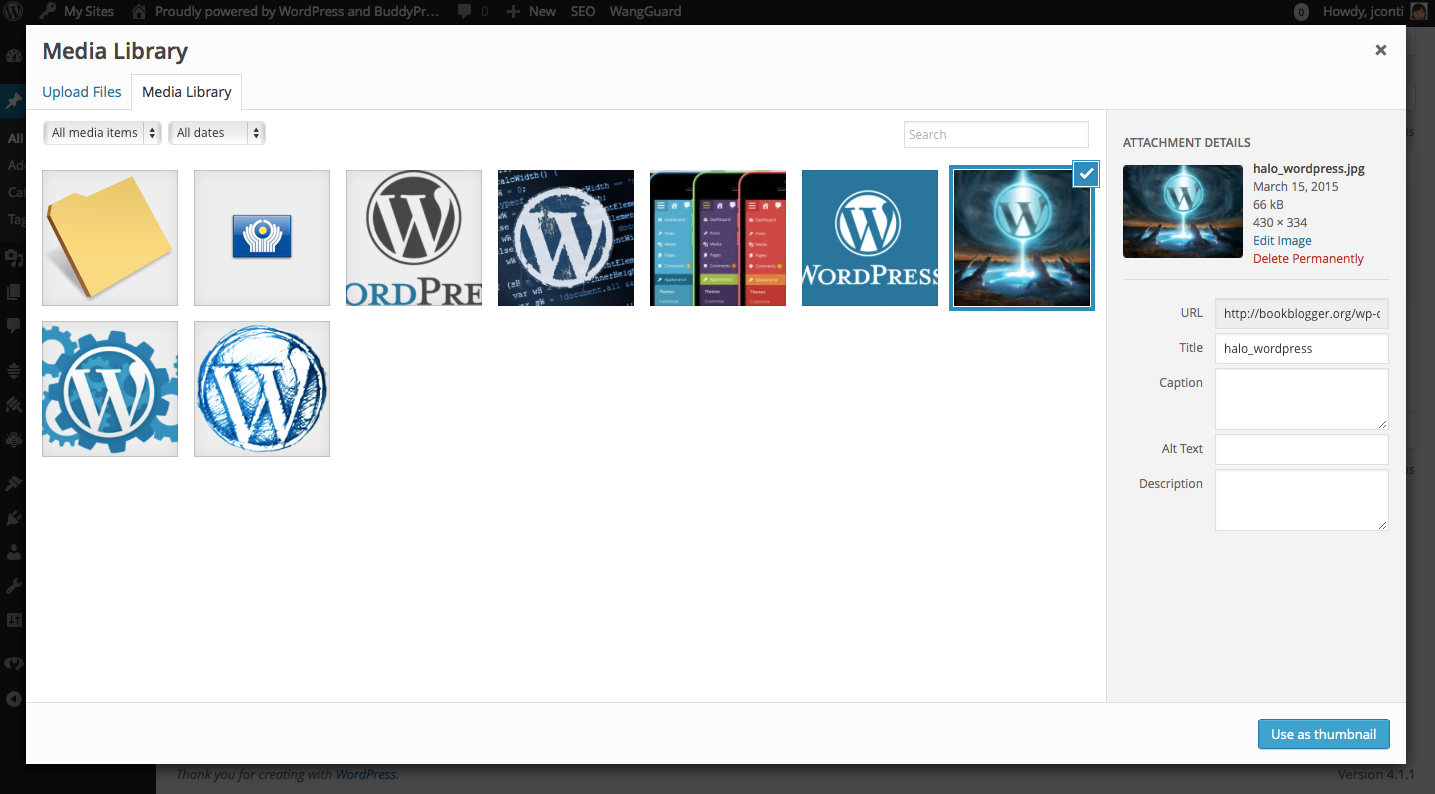Screen dimensions: 1435x794
Task: Open the site home admin bar link
Action: click(x=285, y=12)
